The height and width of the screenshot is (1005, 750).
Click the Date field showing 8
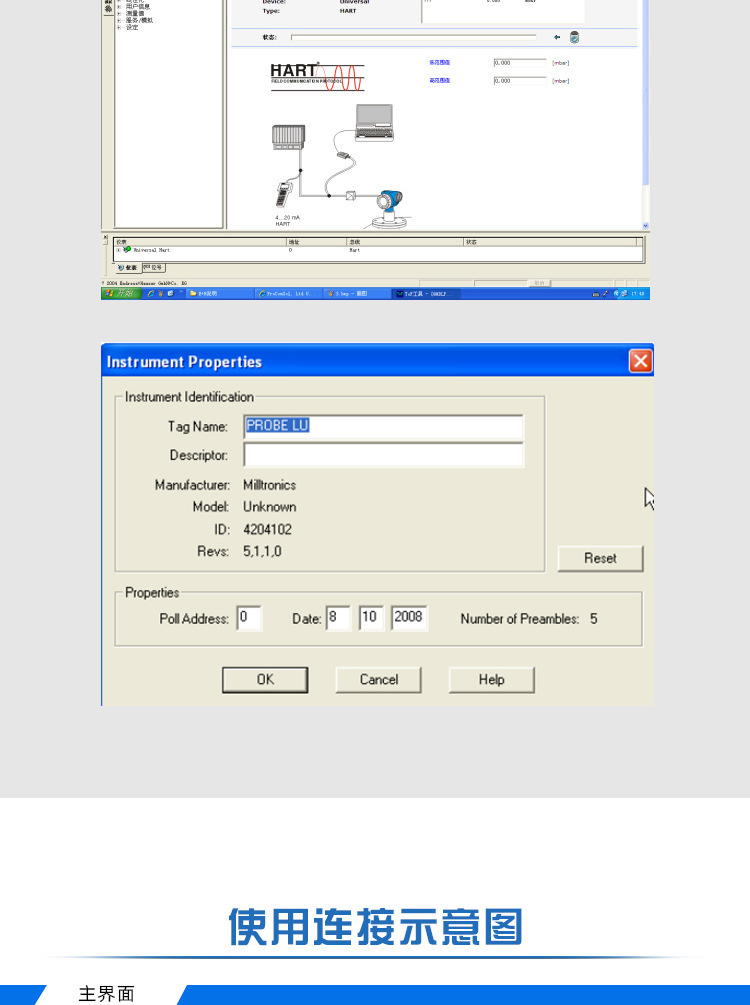click(x=338, y=618)
